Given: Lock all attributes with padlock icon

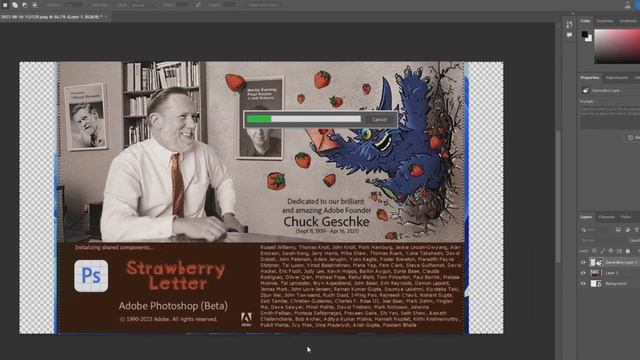Looking at the screenshot, I should 628,251.
